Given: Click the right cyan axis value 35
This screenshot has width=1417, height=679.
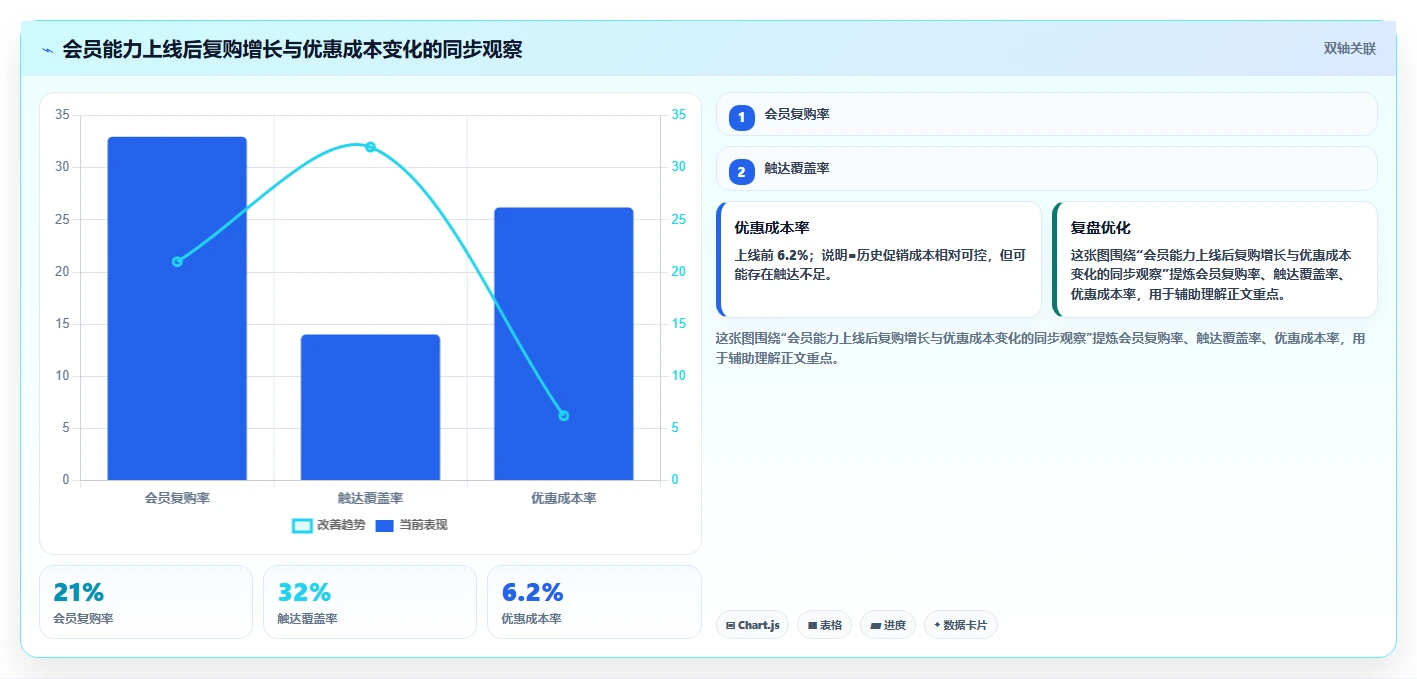Looking at the screenshot, I should (x=679, y=115).
